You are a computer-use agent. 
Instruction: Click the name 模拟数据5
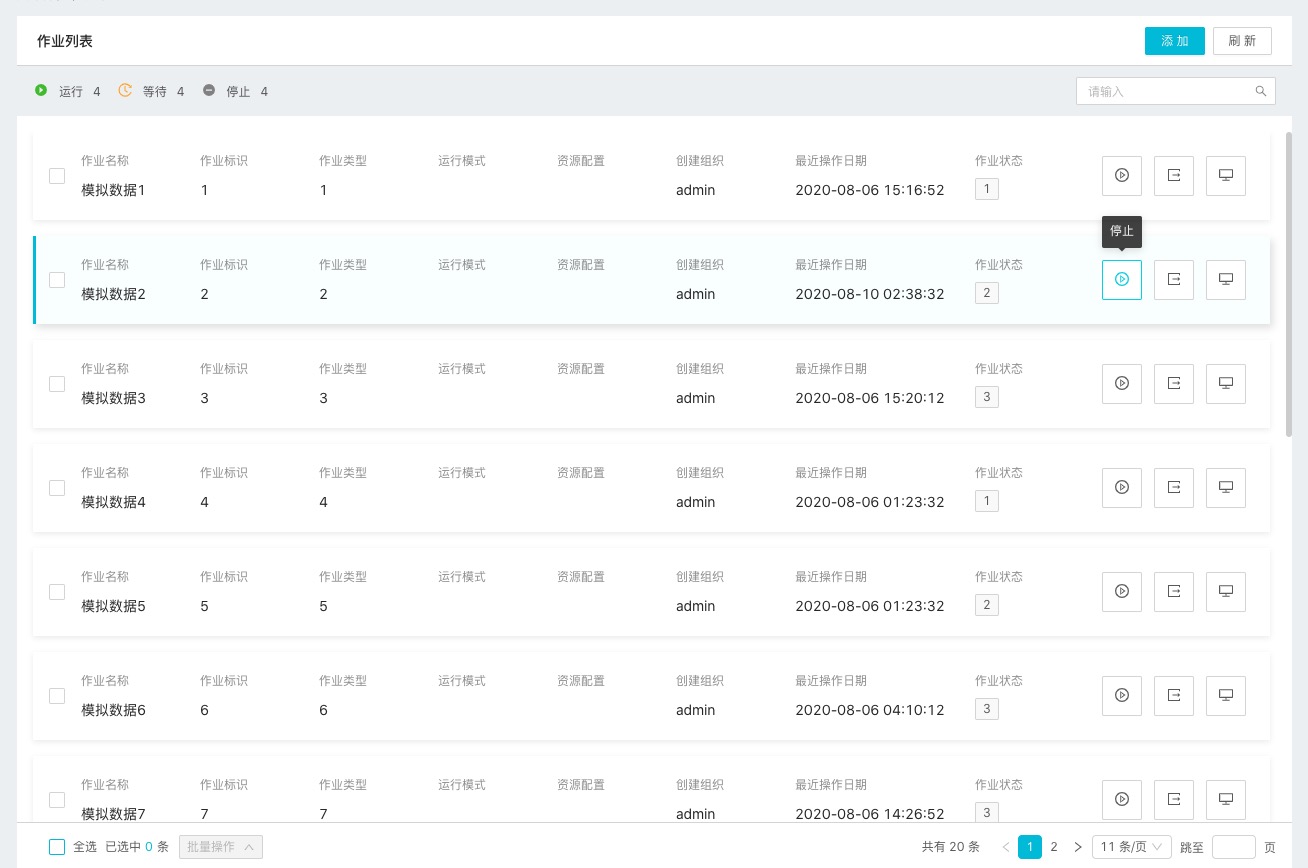[114, 606]
